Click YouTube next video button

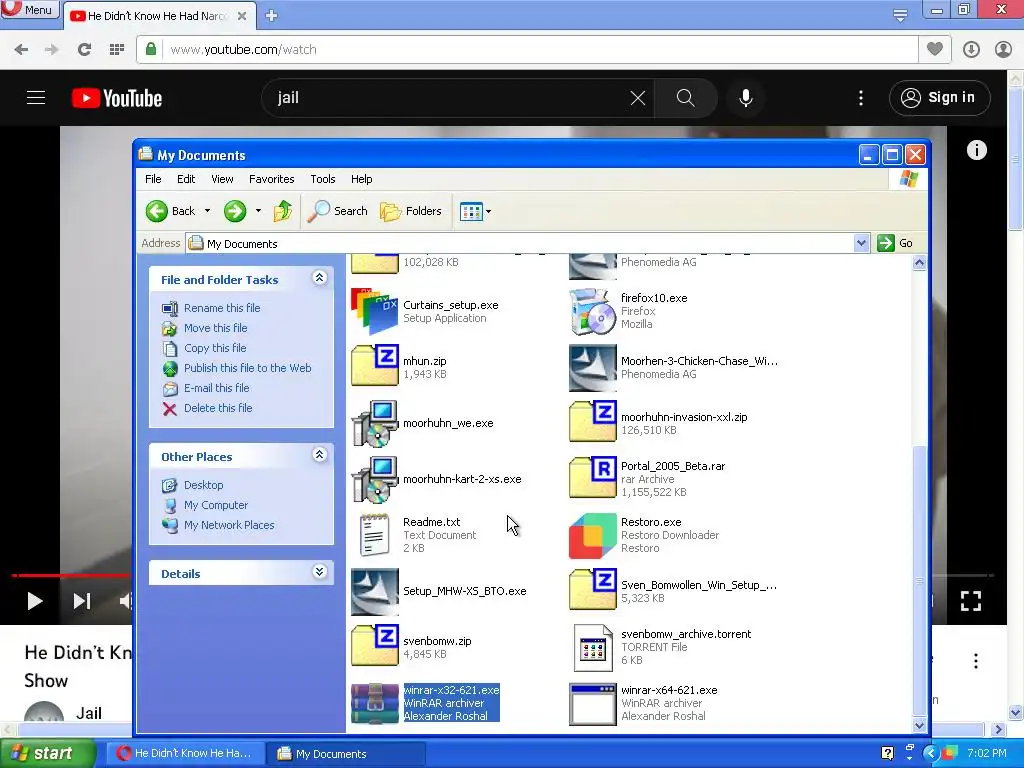(x=82, y=601)
